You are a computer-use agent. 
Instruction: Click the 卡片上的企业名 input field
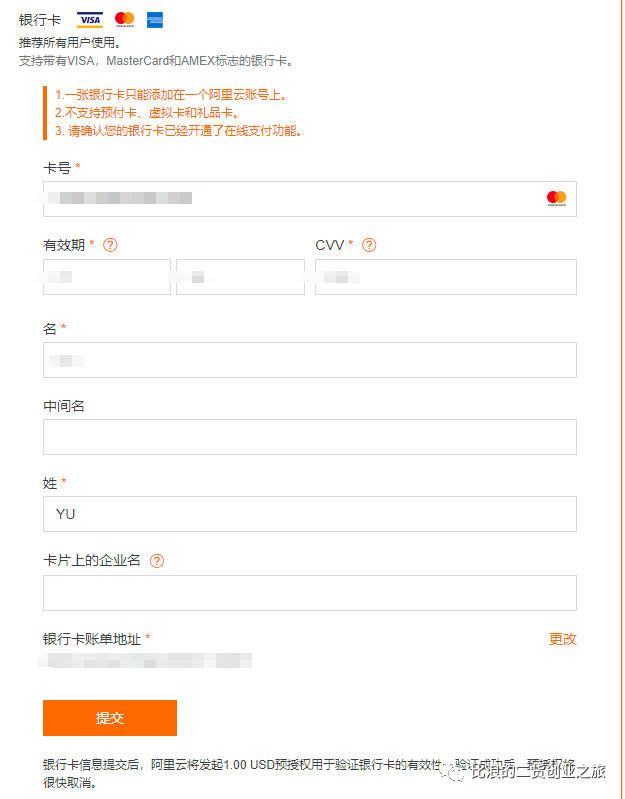tap(310, 593)
